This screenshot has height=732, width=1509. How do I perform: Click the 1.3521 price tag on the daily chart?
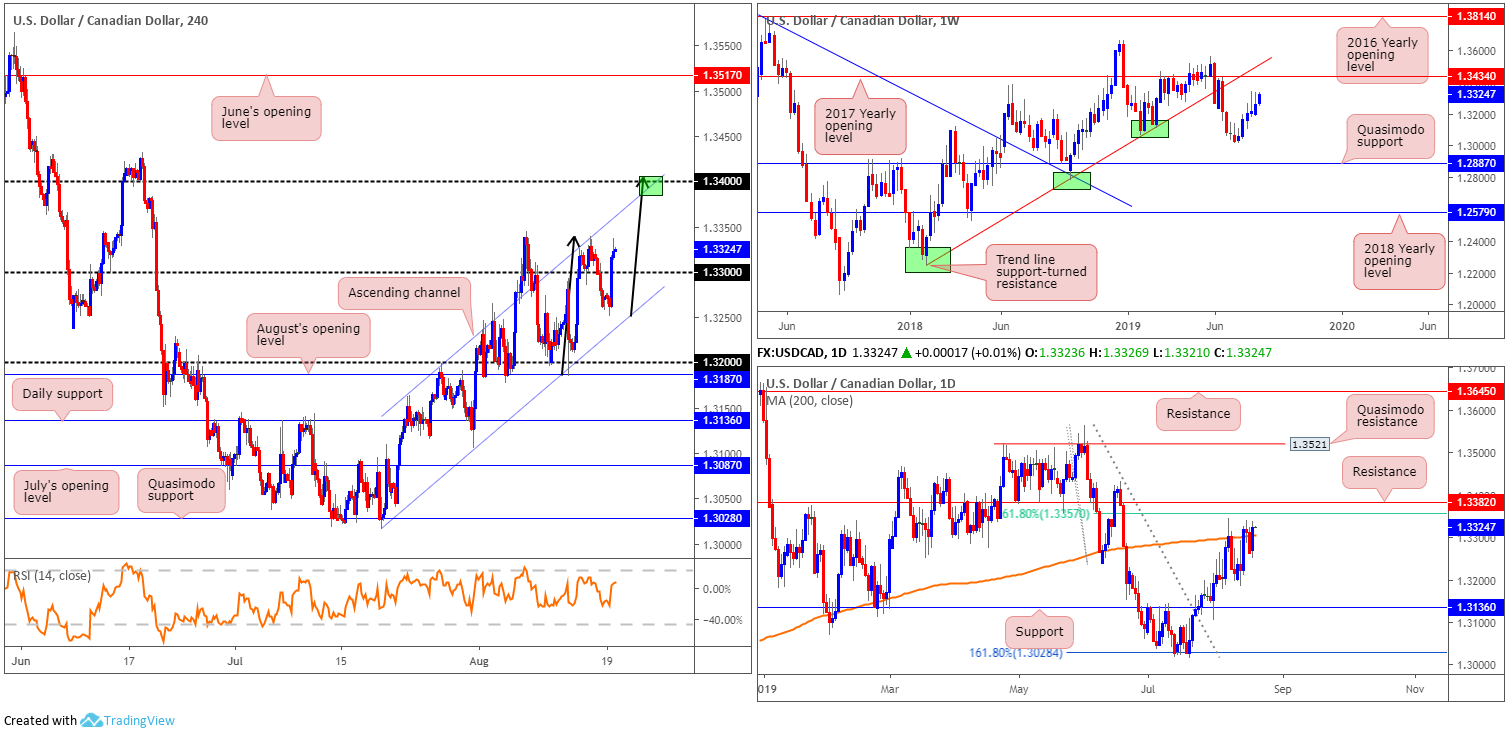pos(1309,444)
